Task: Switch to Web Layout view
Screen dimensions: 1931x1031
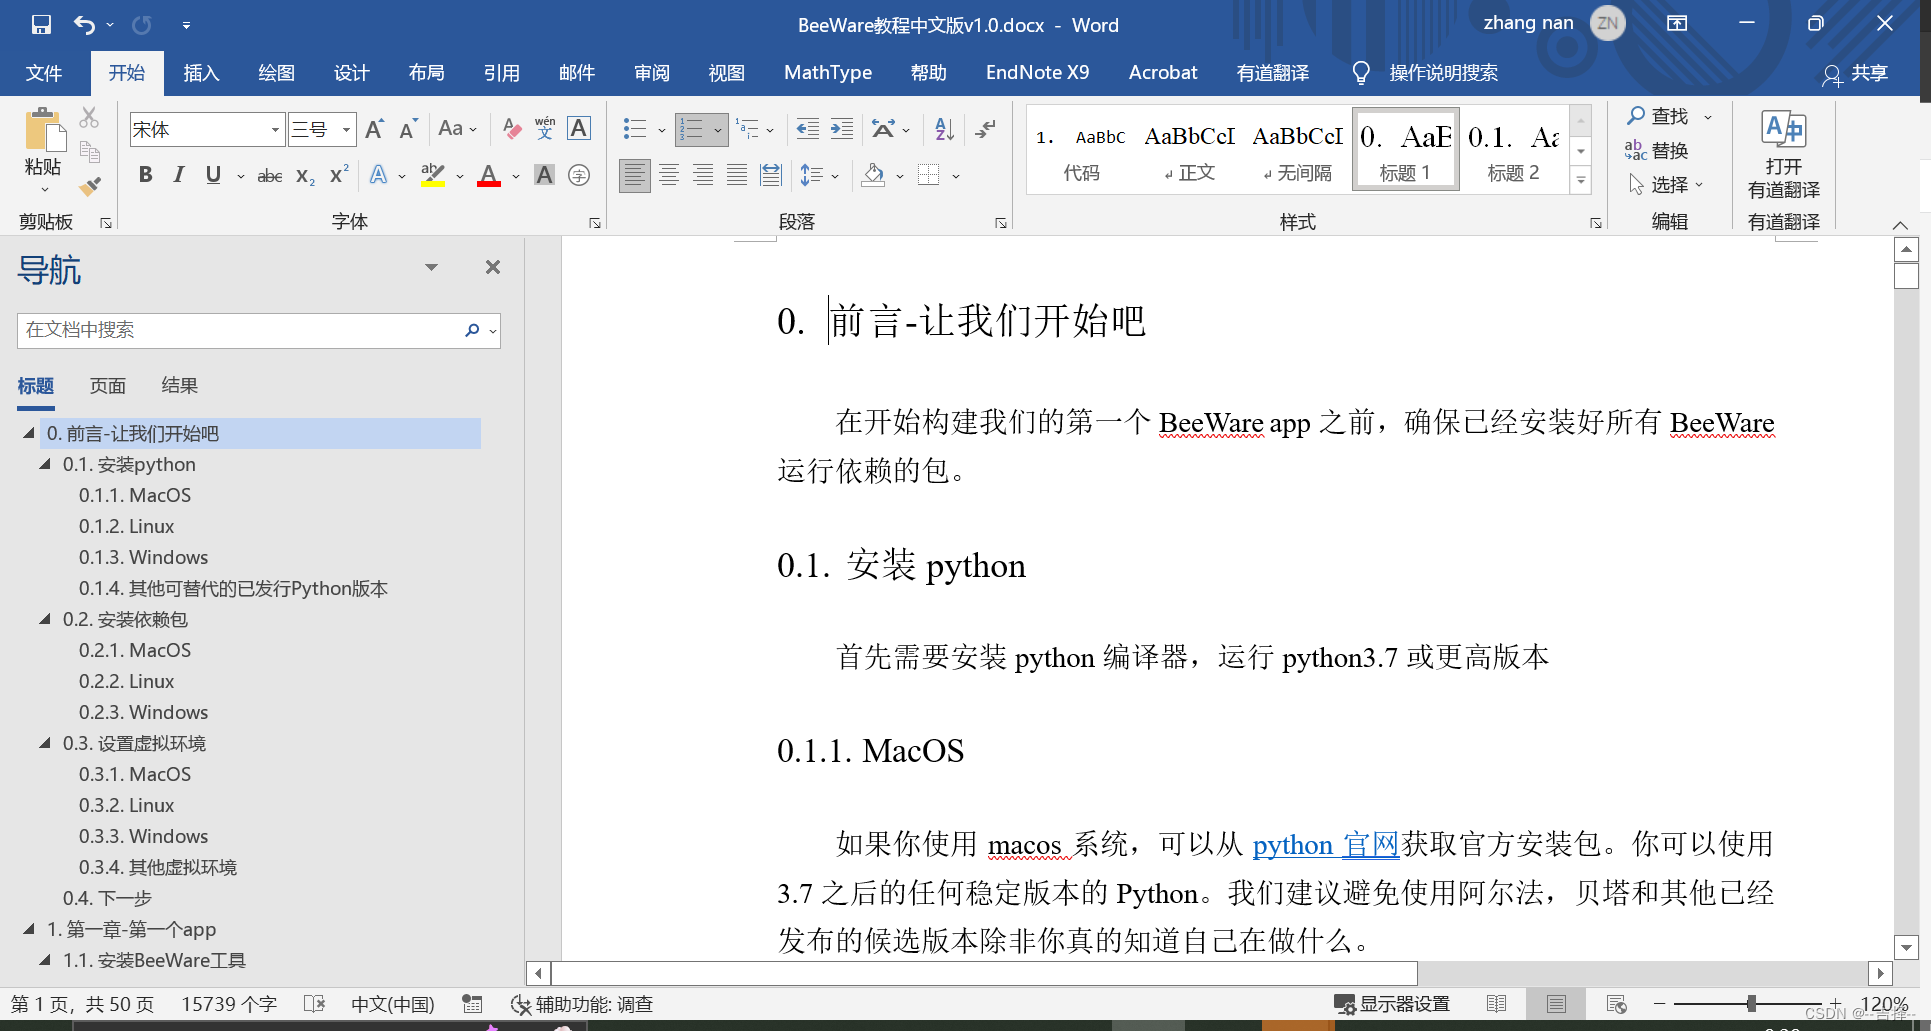Action: pyautogui.click(x=1616, y=1004)
